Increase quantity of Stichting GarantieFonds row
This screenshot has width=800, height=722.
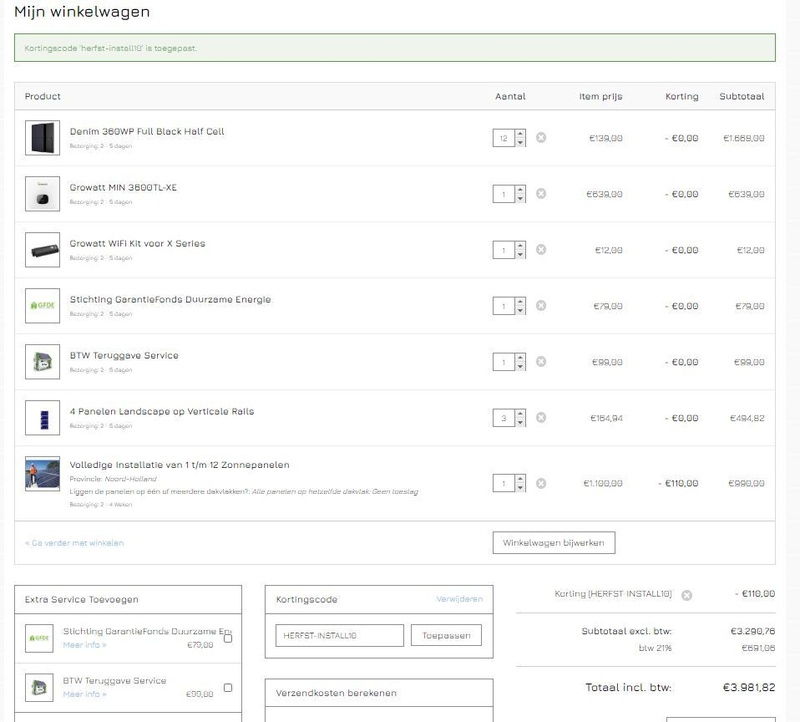pos(520,302)
